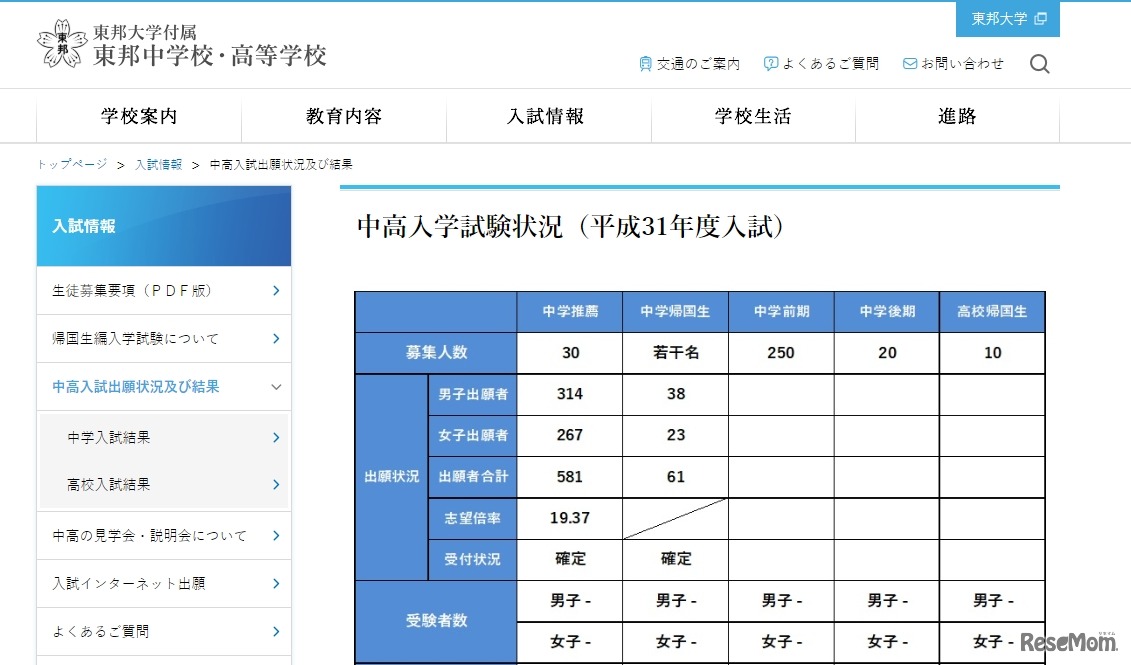Open the 学校案内 menu
The width and height of the screenshot is (1131, 665).
(139, 116)
